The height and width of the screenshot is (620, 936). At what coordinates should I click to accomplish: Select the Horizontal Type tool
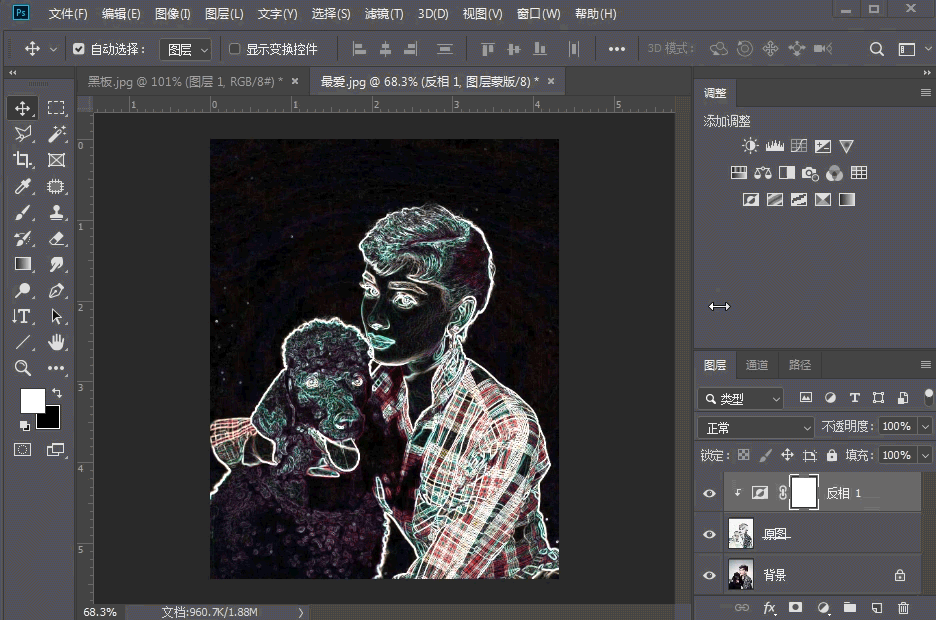22,316
